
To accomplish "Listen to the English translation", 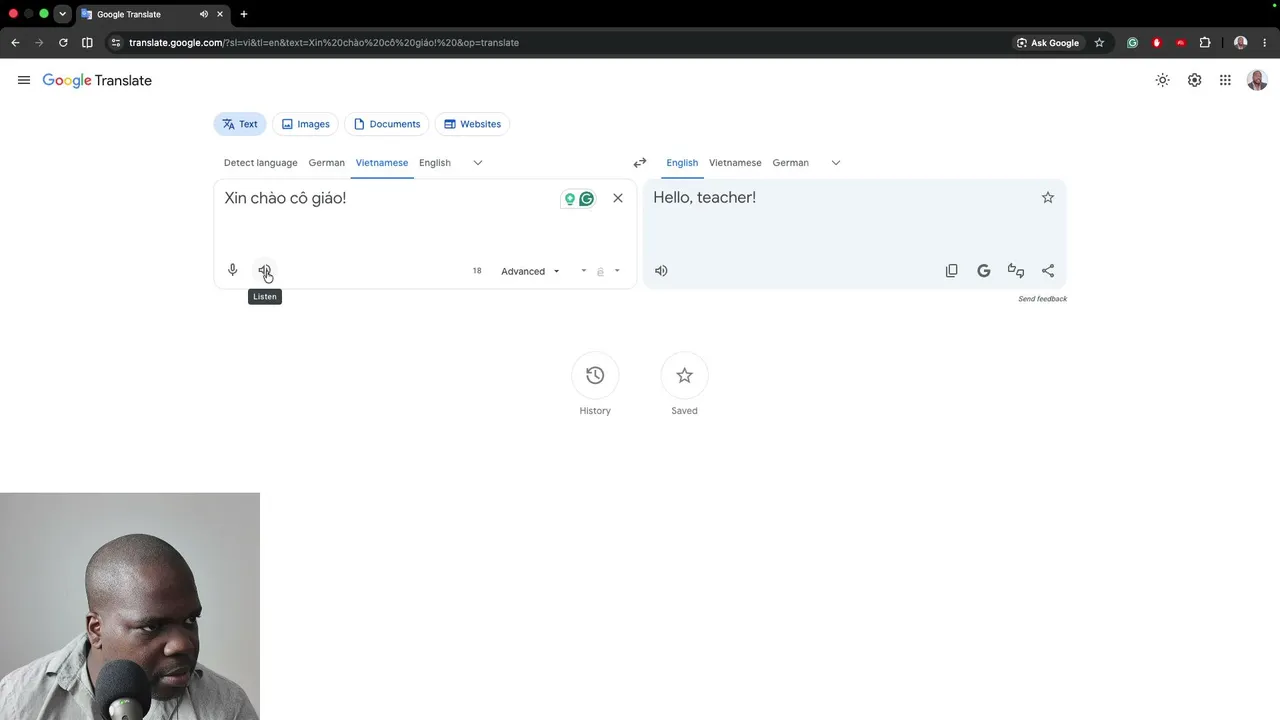I will point(661,270).
